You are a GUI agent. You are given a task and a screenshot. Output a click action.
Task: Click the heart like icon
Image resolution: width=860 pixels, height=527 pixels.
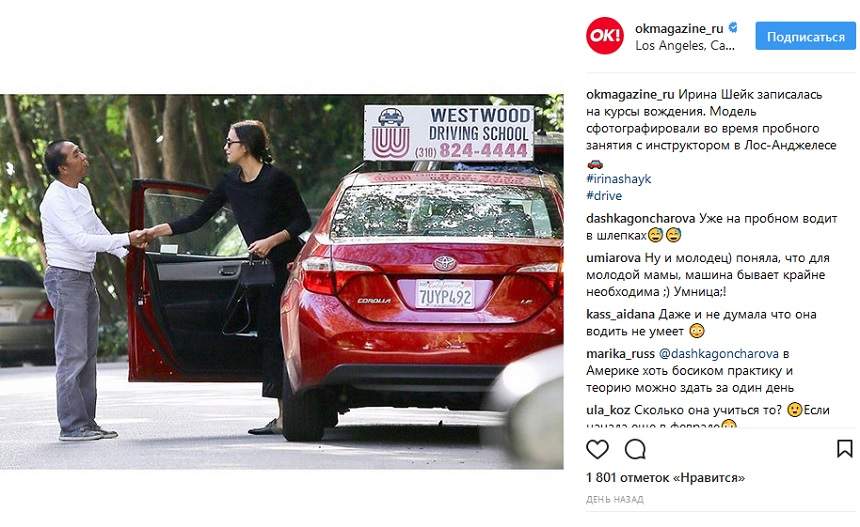(597, 449)
